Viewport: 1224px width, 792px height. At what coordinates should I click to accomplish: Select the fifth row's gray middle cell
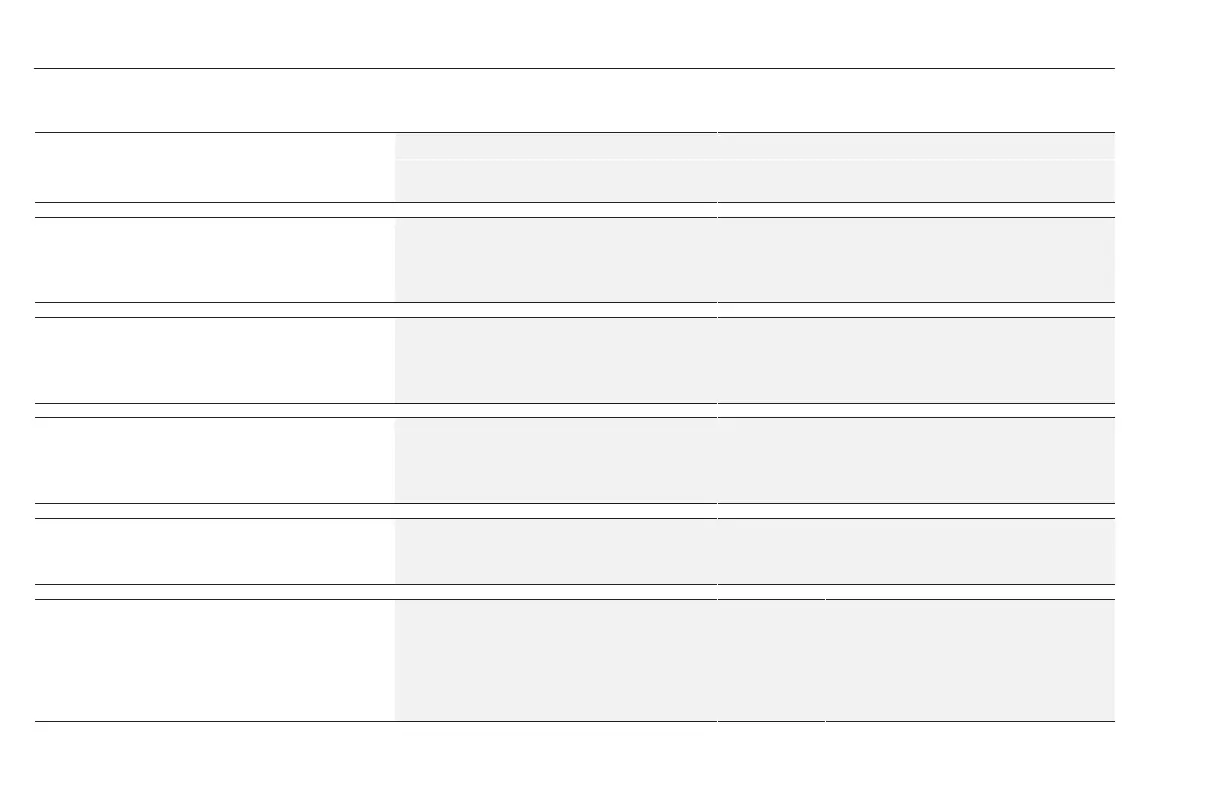556,551
